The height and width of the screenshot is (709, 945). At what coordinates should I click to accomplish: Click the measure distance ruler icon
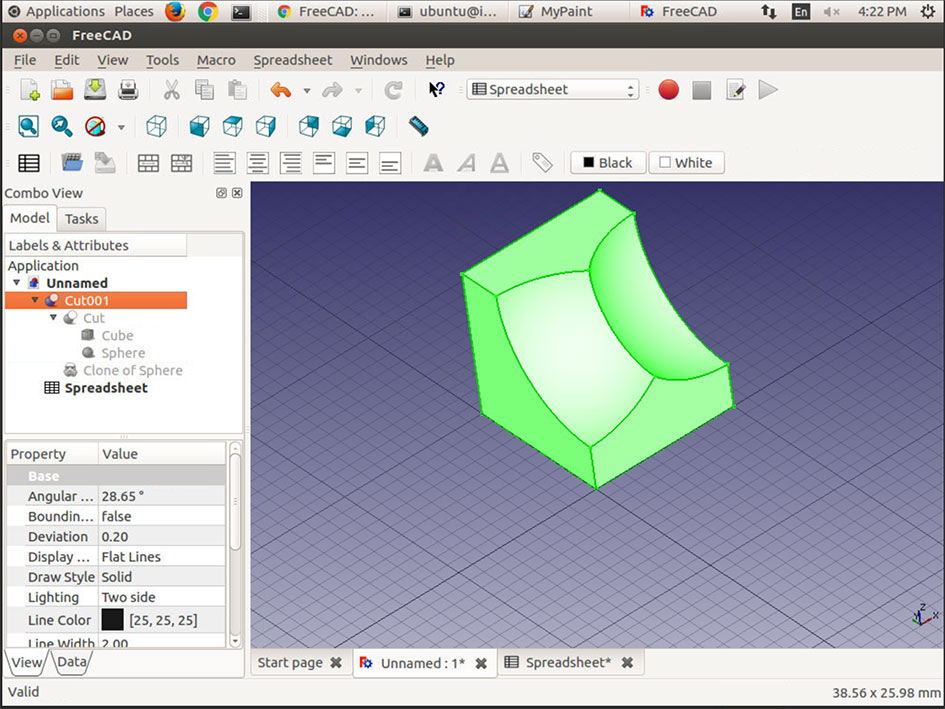point(418,127)
